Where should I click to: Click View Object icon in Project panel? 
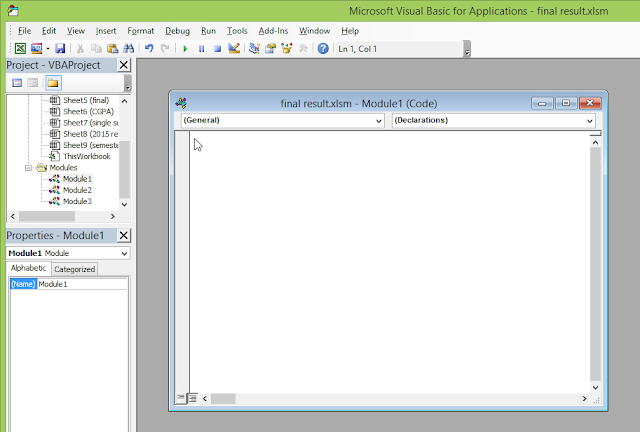33,83
